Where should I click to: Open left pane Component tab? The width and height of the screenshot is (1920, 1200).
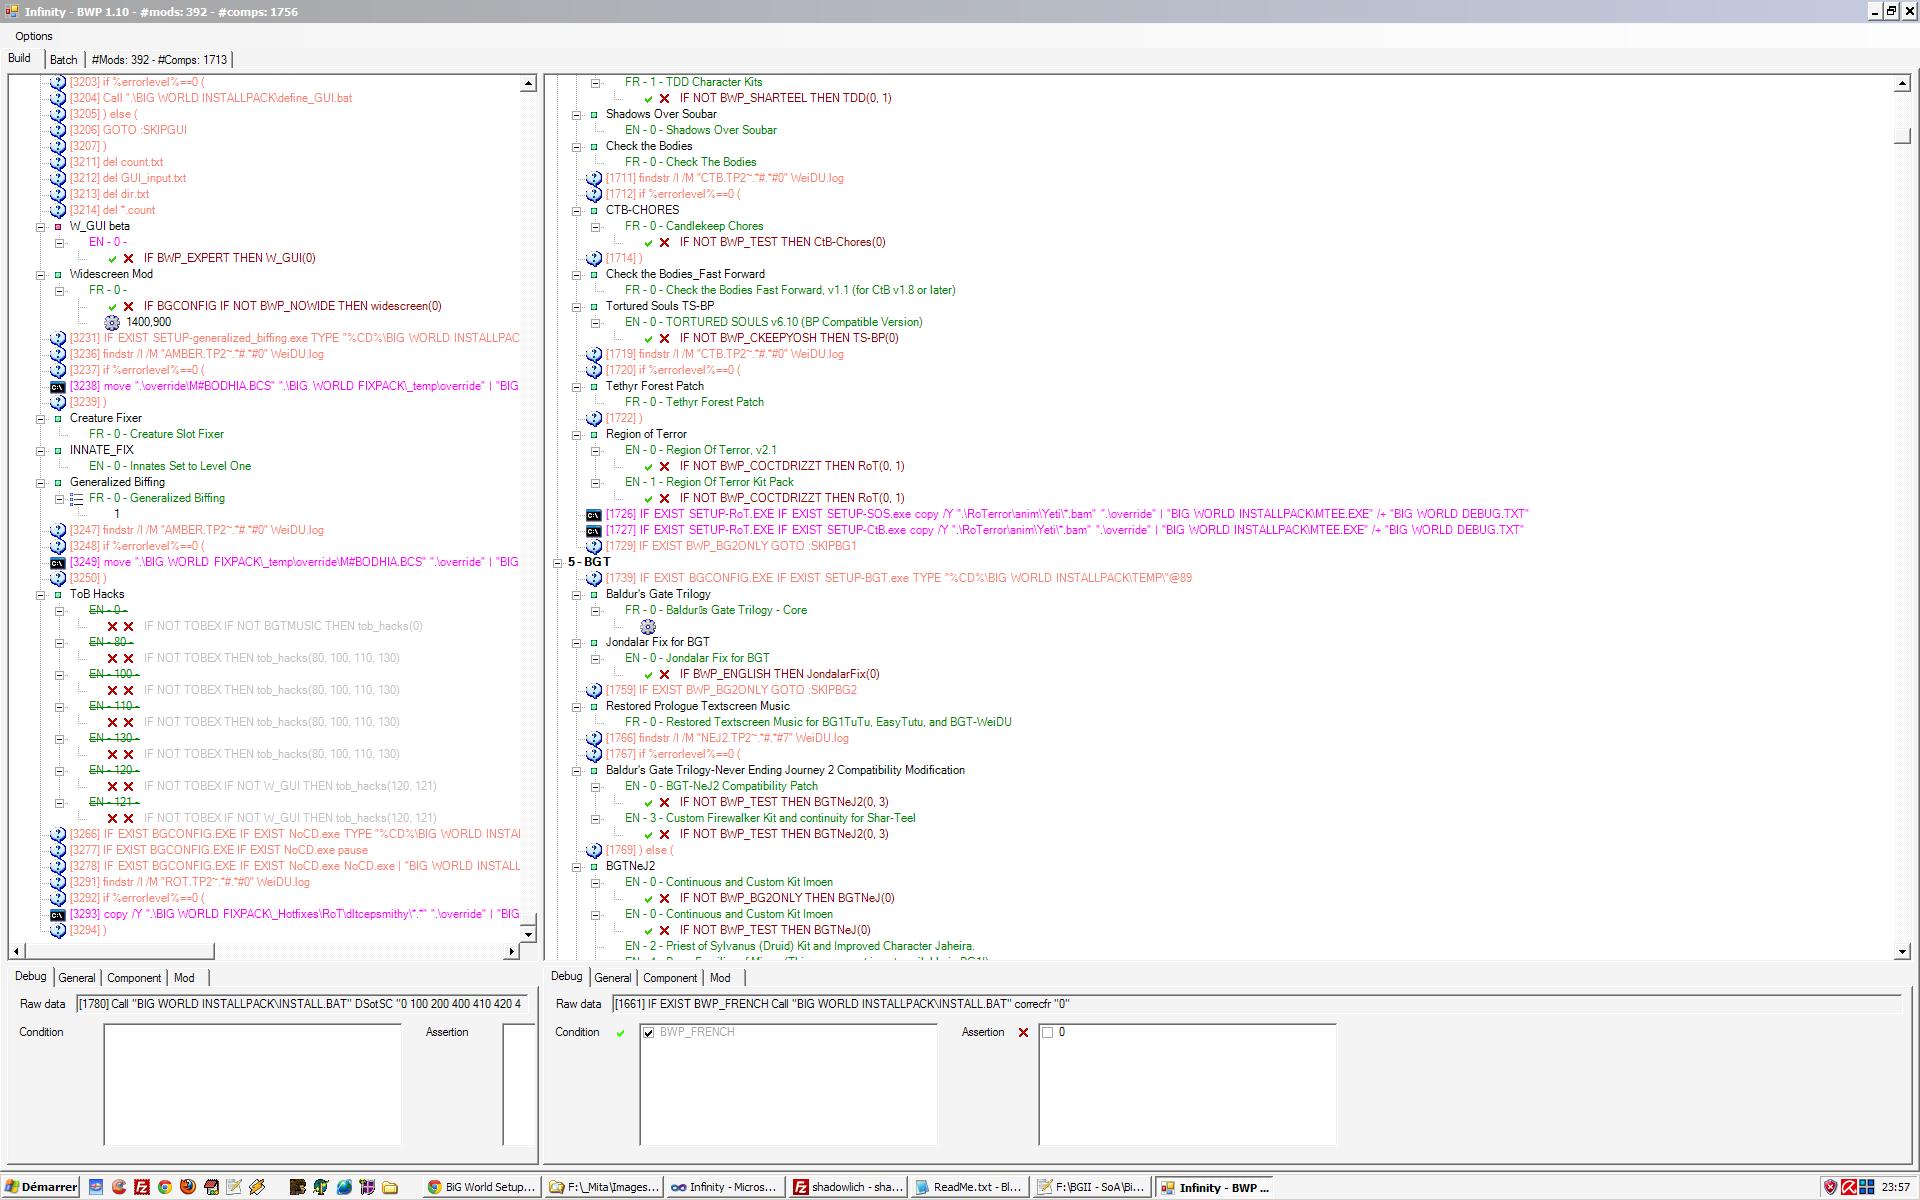pyautogui.click(x=134, y=978)
